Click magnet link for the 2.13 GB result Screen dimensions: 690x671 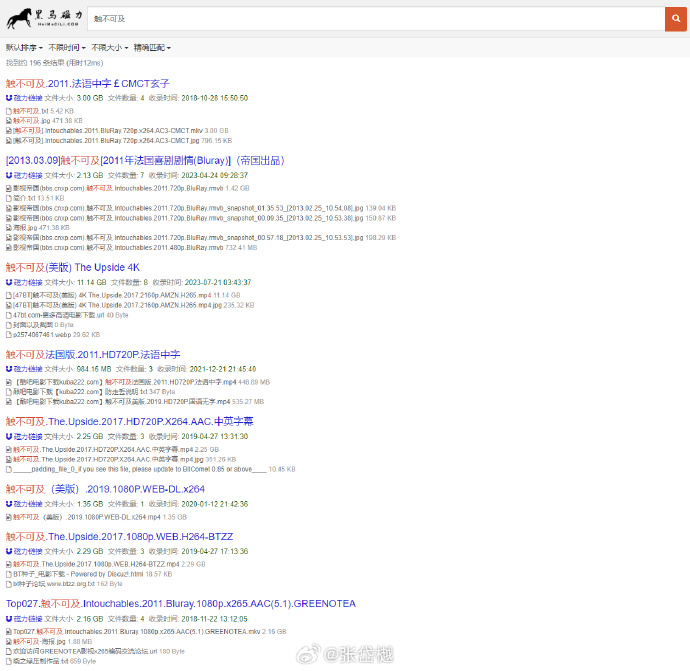point(24,176)
